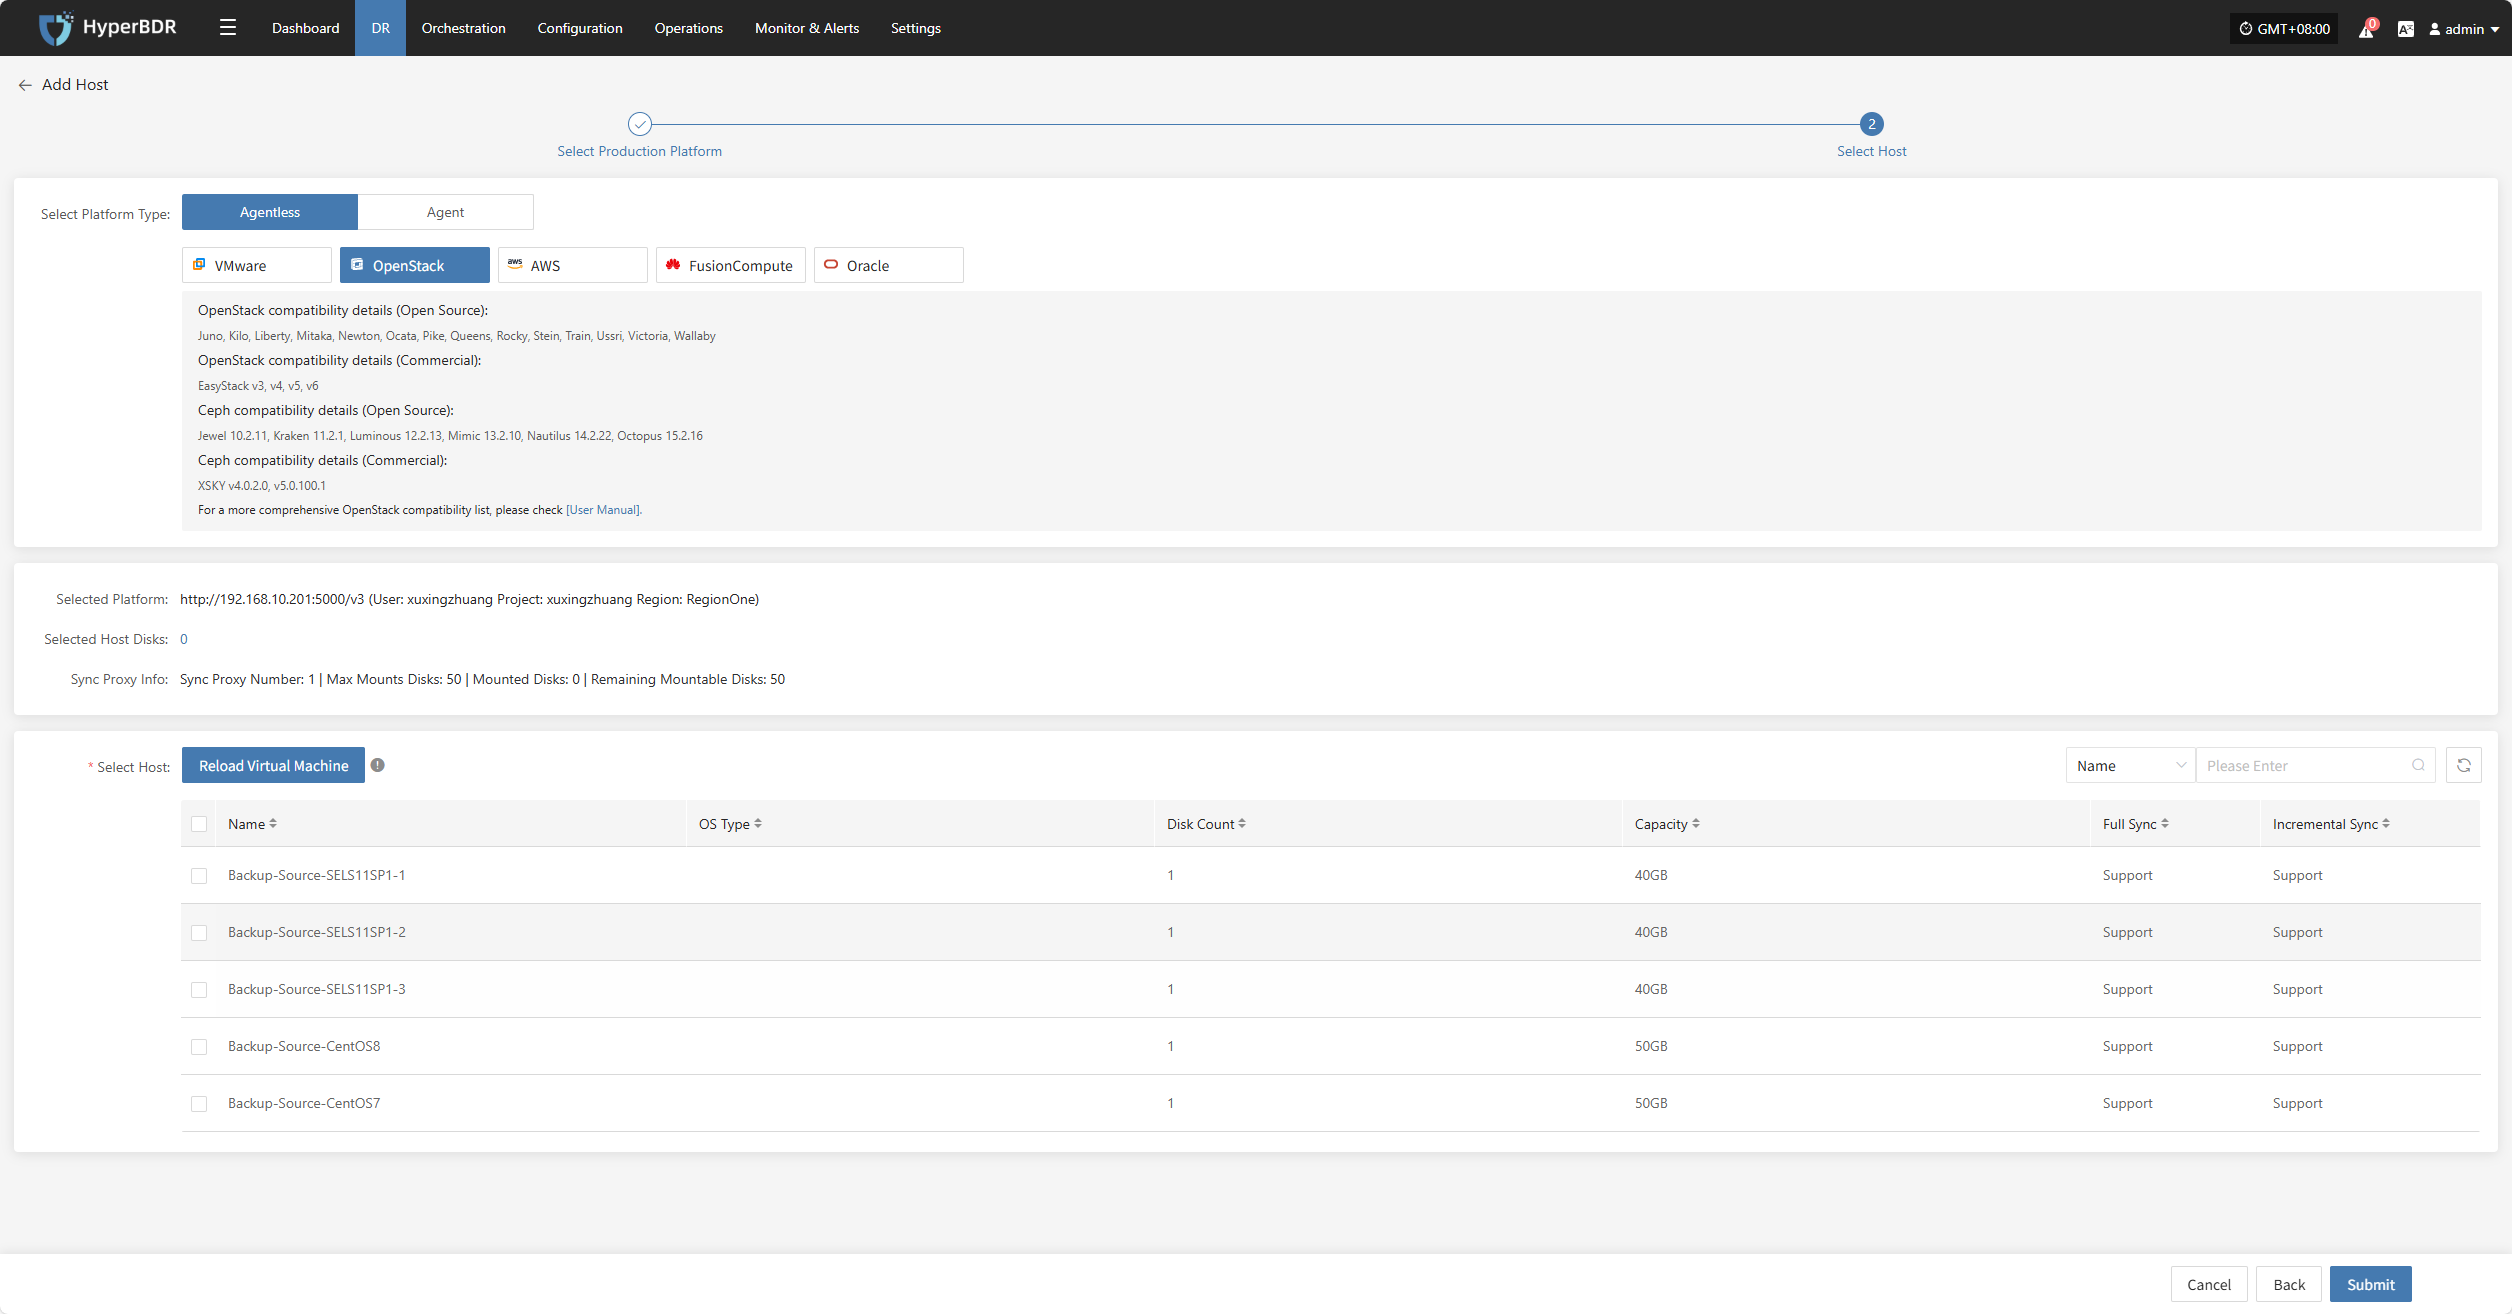2512x1314 pixels.
Task: Click the Select Production Platform step circle
Action: point(640,124)
